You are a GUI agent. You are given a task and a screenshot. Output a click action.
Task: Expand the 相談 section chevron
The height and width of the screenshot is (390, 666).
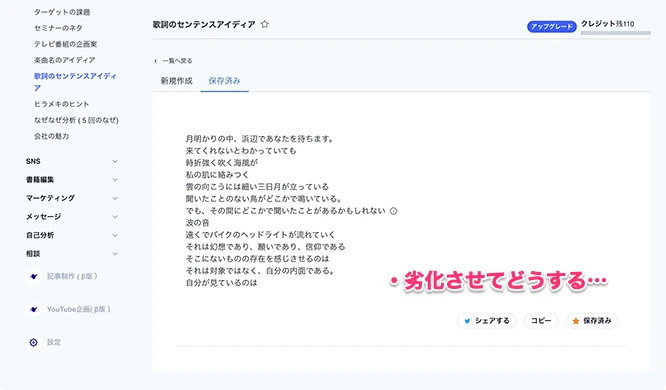point(115,254)
